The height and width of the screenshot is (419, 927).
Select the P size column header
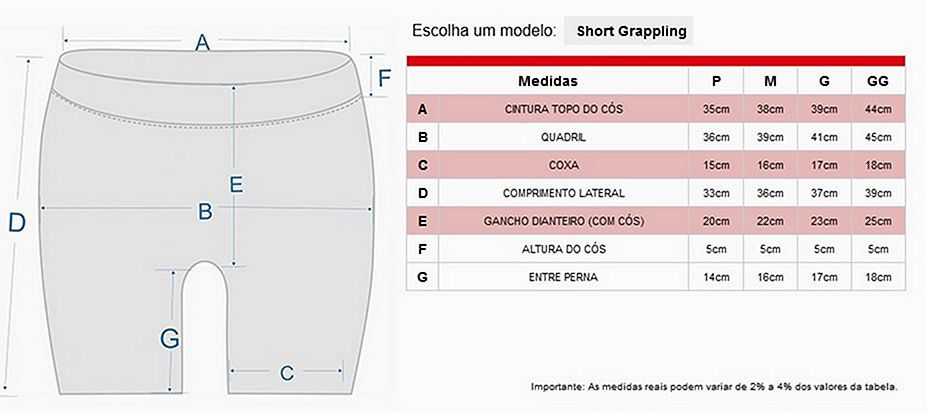click(x=716, y=81)
